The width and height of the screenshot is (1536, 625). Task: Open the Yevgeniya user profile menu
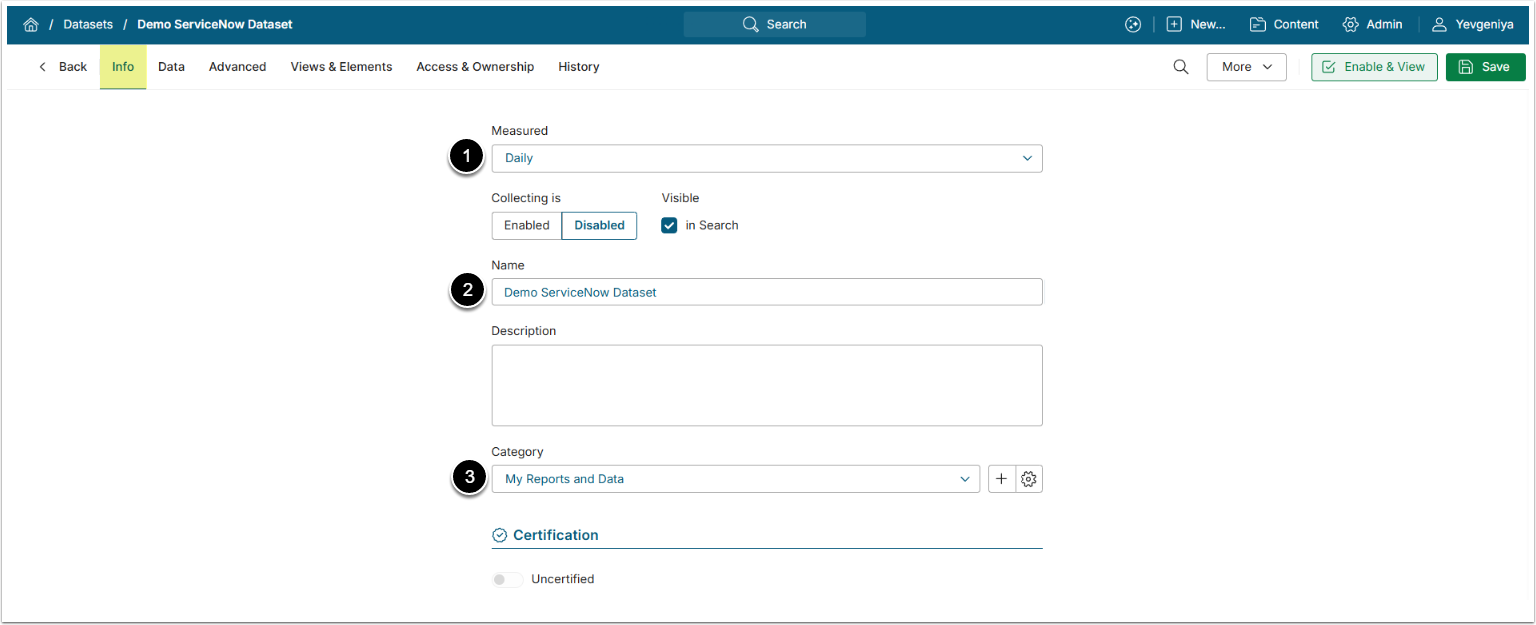1472,24
